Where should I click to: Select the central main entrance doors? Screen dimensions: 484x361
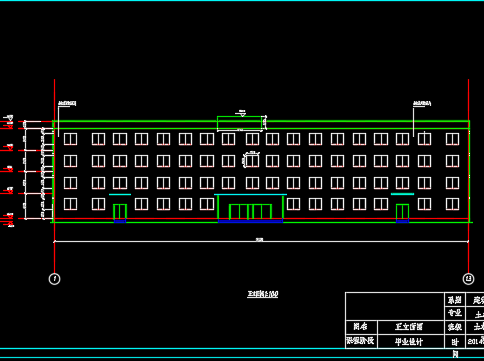(250, 212)
